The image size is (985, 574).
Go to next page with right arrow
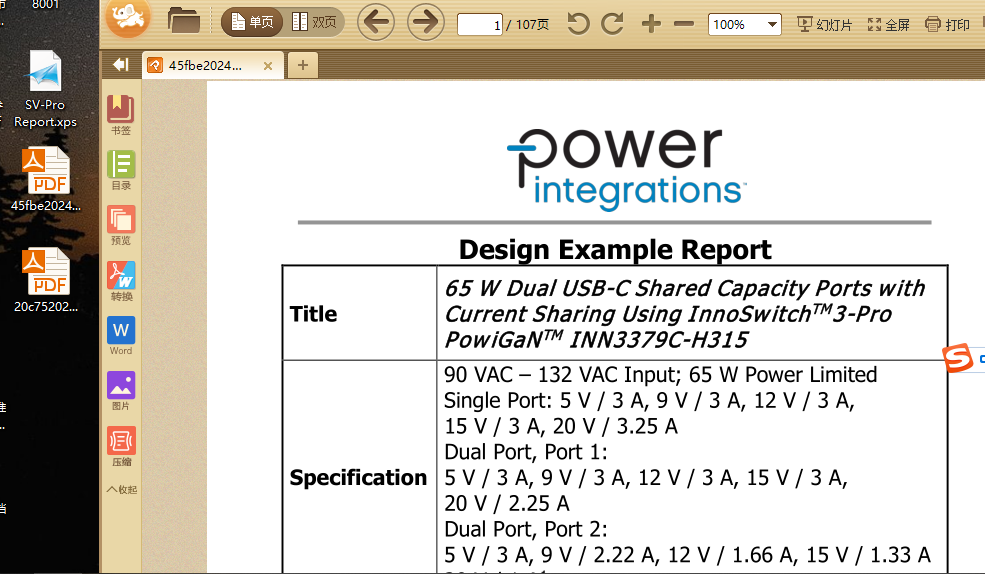point(426,23)
